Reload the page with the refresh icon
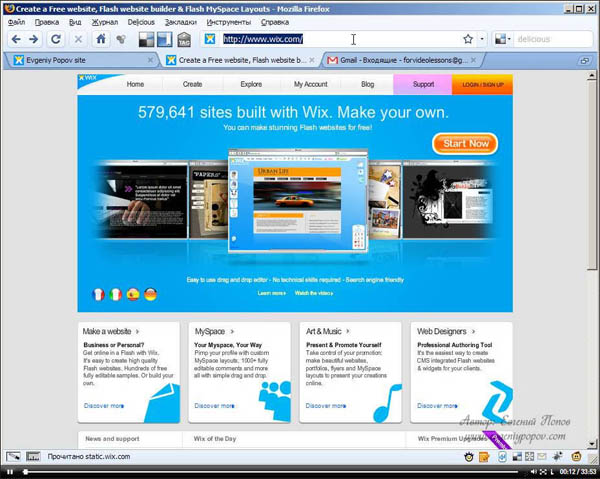The width and height of the screenshot is (600, 479). click(x=56, y=39)
